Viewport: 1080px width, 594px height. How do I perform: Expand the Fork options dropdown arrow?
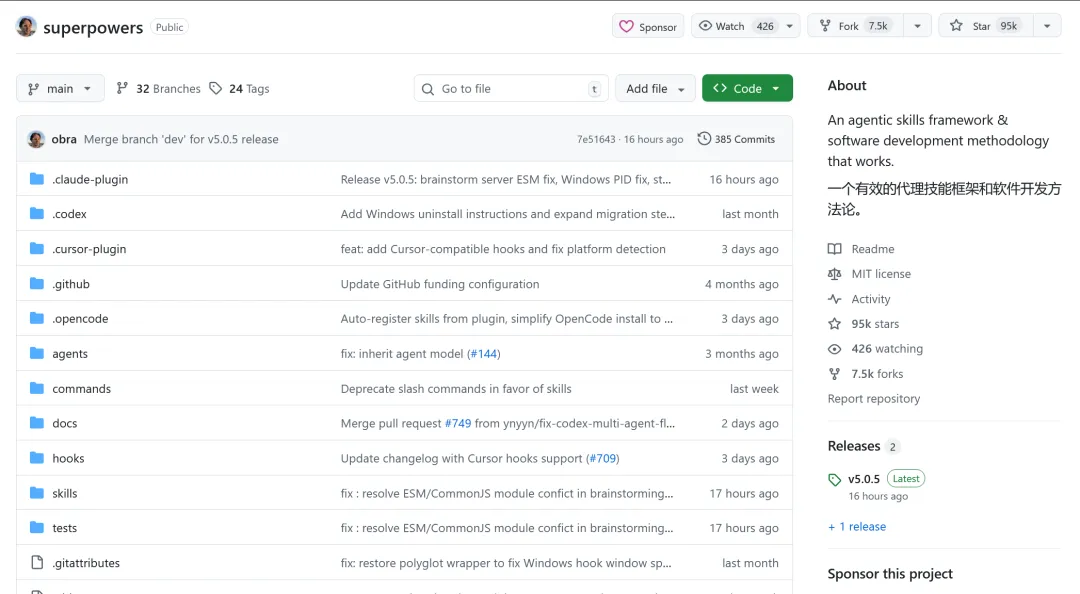point(917,26)
